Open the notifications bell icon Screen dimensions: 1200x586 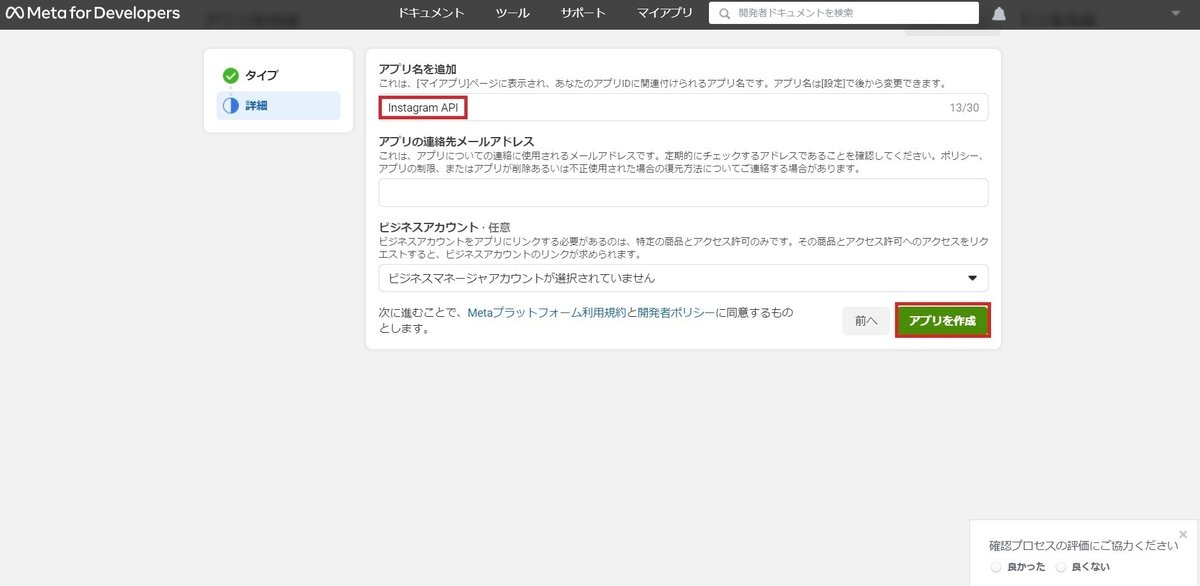point(999,14)
